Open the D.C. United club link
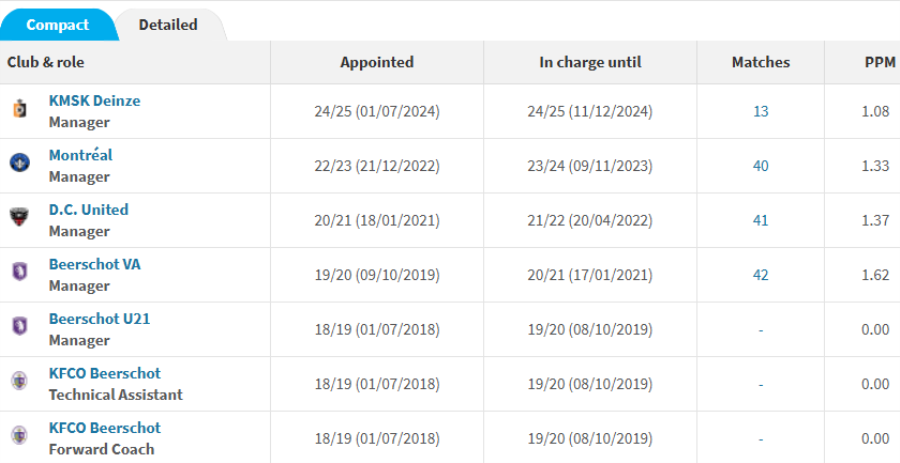This screenshot has height=463, width=900. click(x=88, y=209)
